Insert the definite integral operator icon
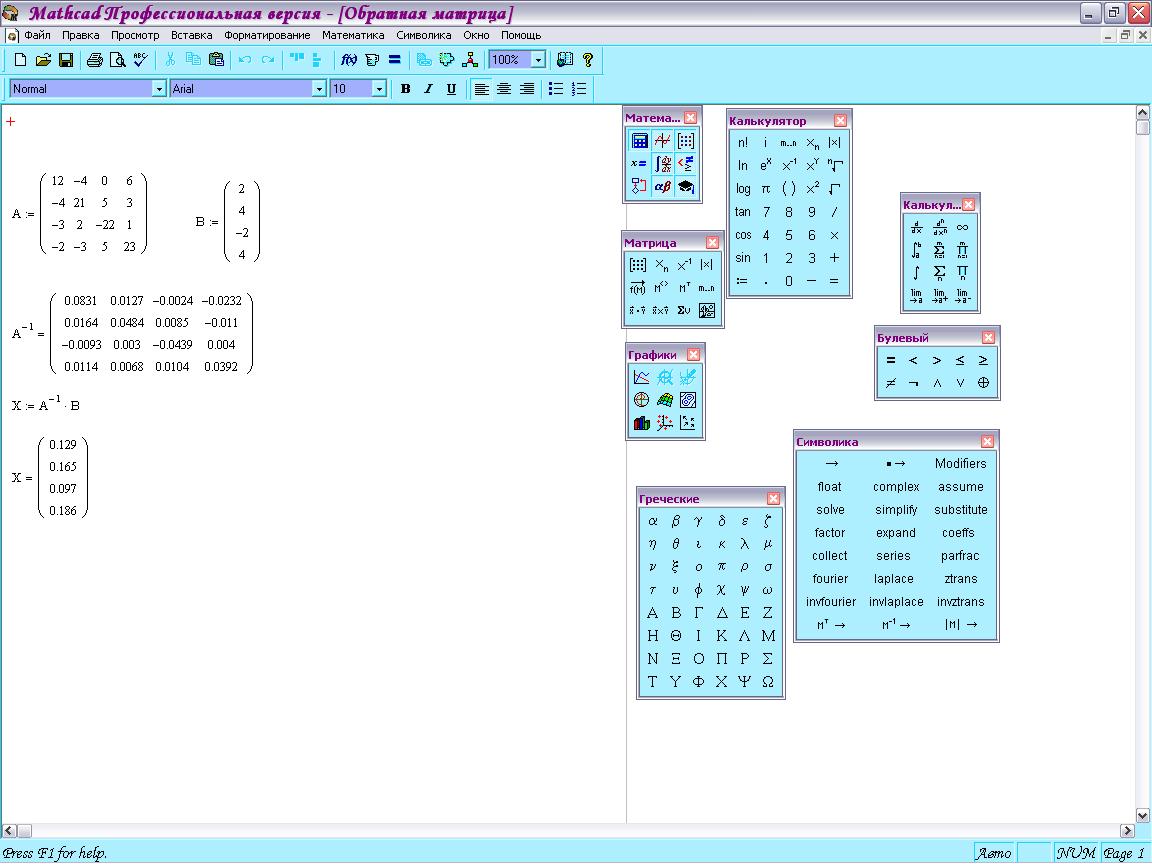Screen dimensions: 1152x864 pos(916,251)
